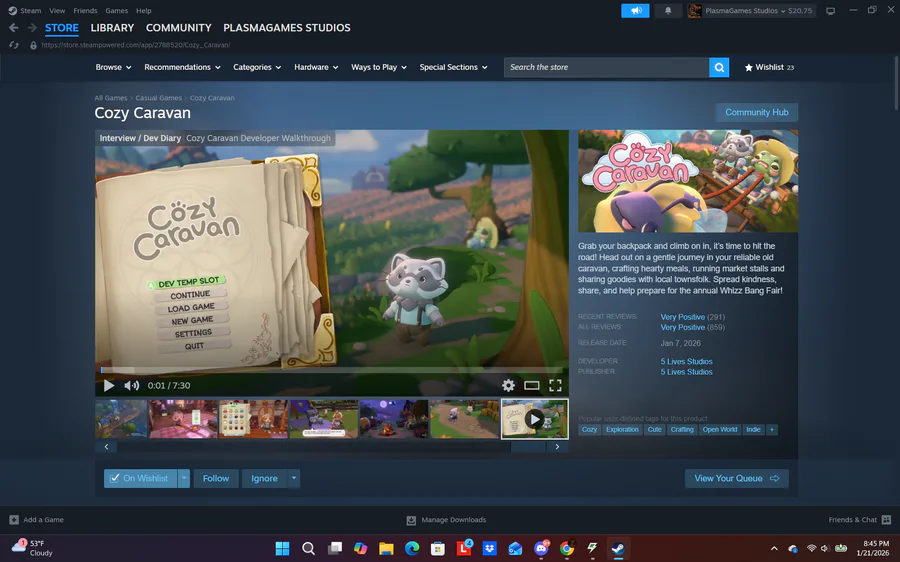The width and height of the screenshot is (900, 562).
Task: Click the padlock icon beside the URL
Action: pyautogui.click(x=33, y=45)
